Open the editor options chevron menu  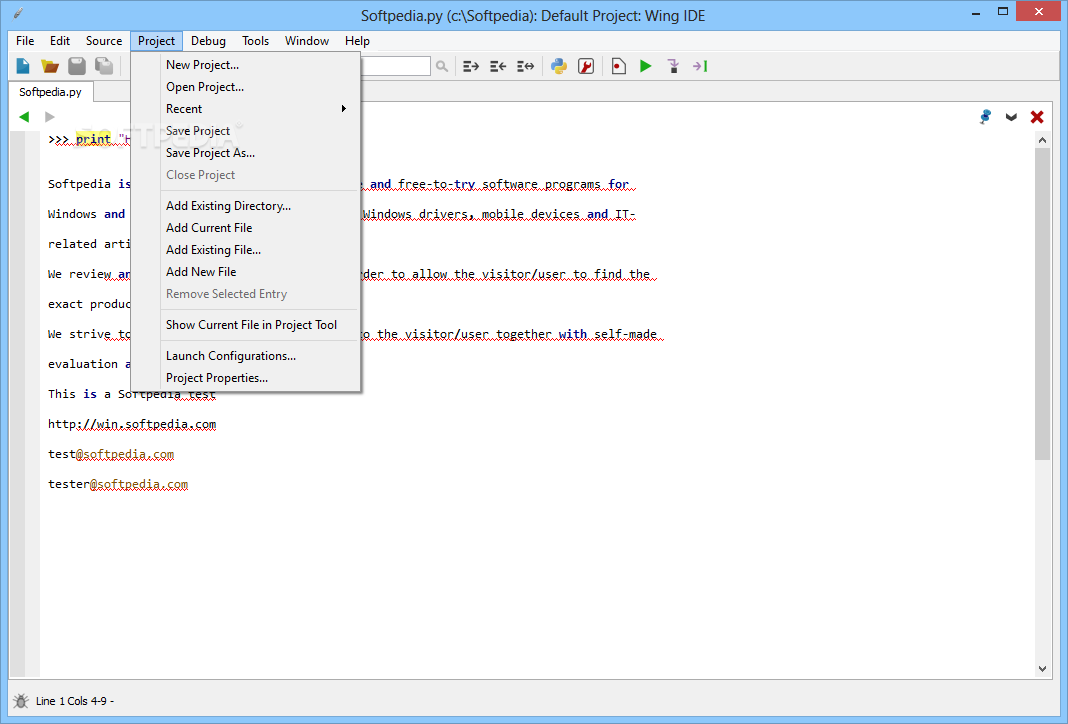pyautogui.click(x=1011, y=117)
